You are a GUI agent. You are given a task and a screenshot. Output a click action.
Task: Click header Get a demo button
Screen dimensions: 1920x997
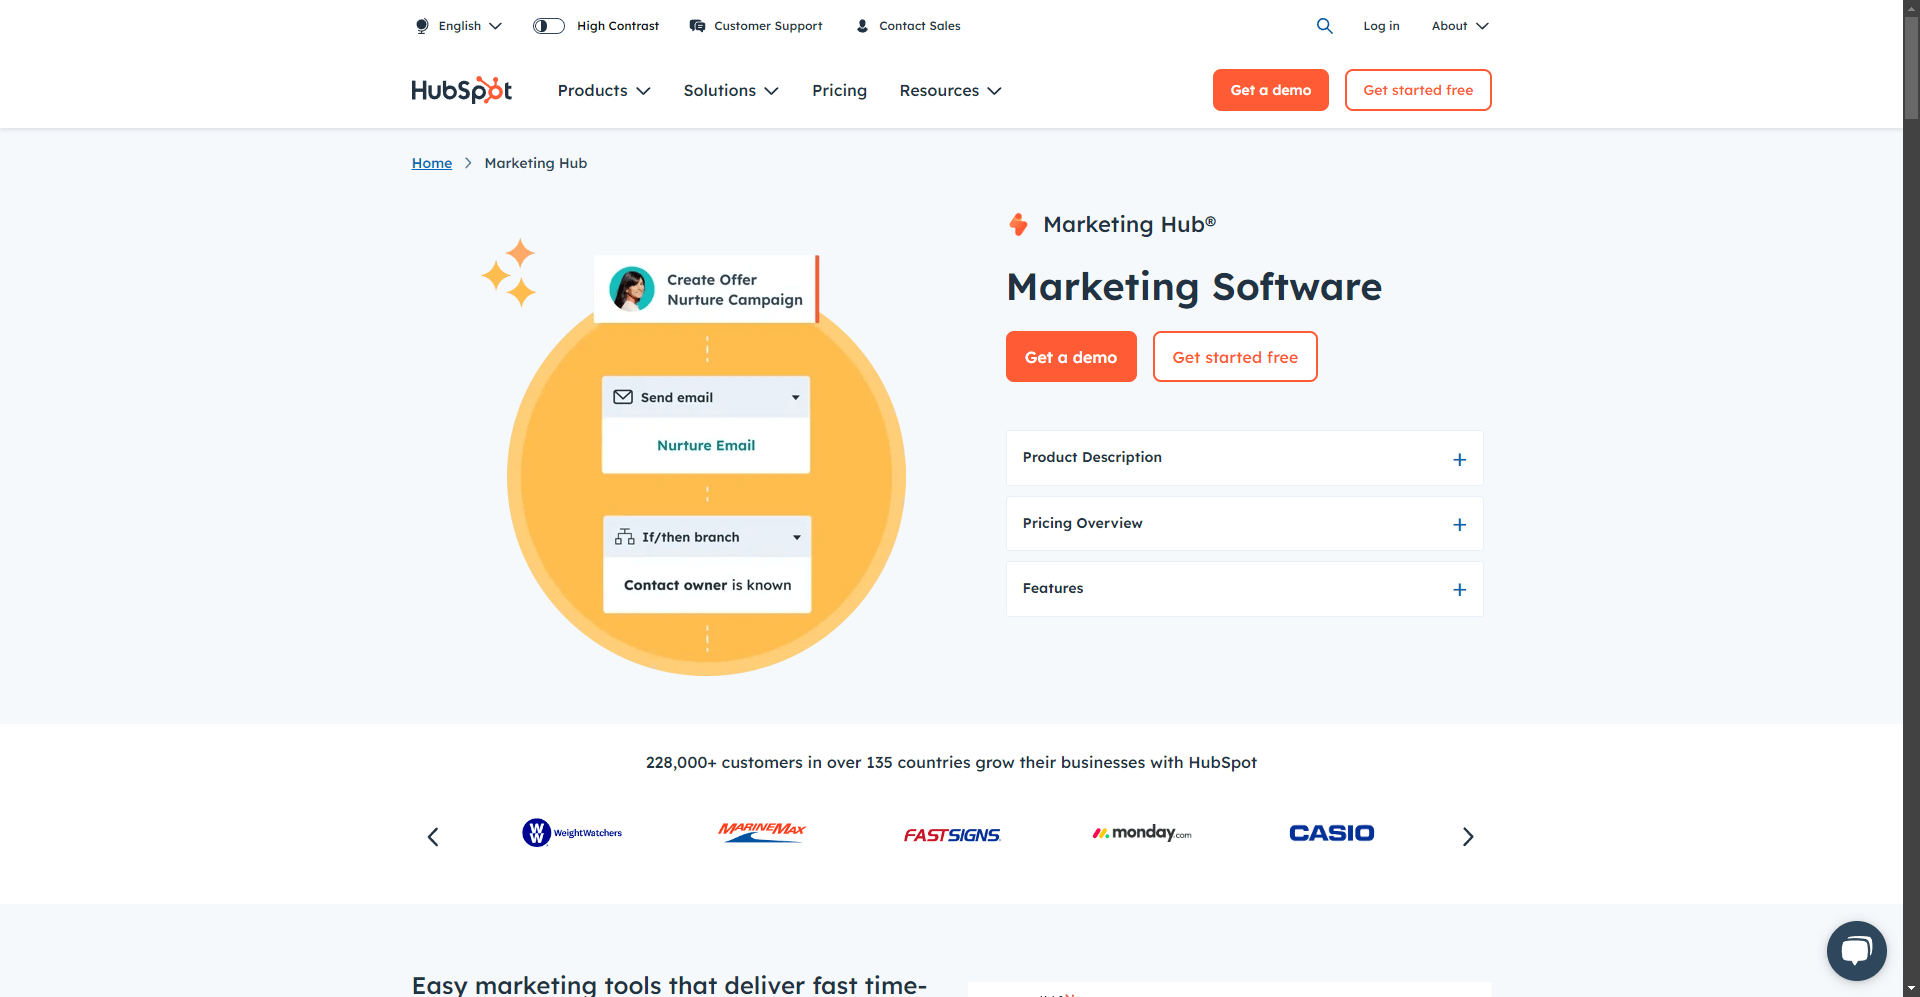(x=1271, y=90)
